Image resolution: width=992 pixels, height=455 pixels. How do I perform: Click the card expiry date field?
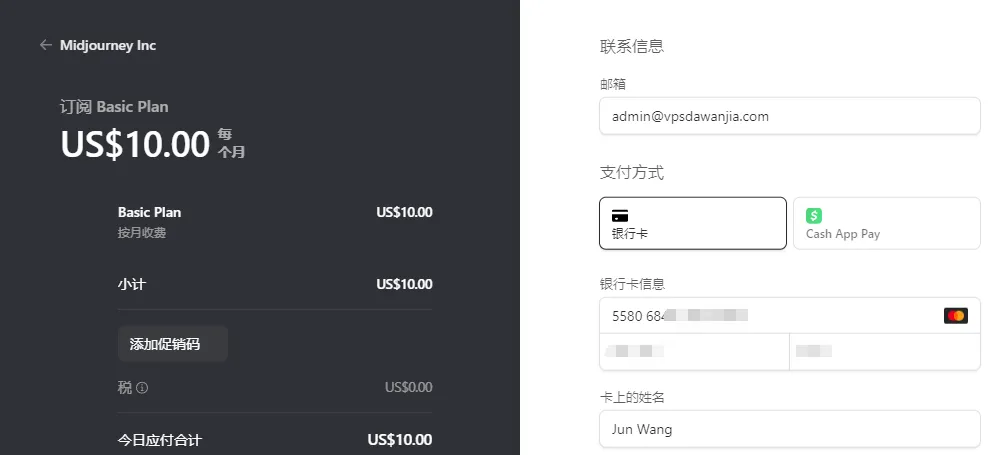point(694,351)
